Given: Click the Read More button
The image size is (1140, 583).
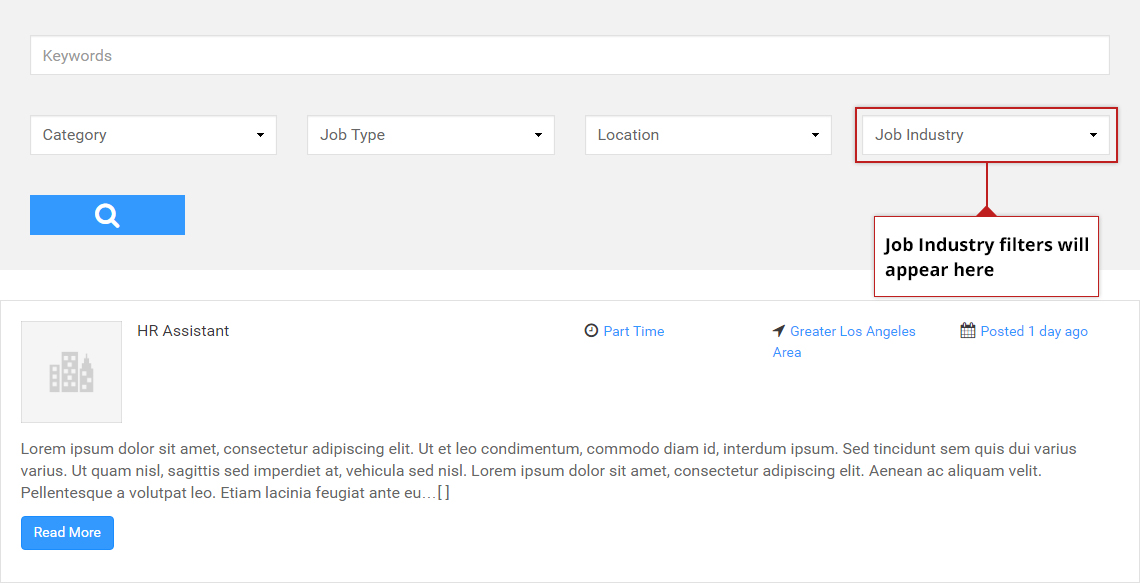Looking at the screenshot, I should [x=67, y=532].
